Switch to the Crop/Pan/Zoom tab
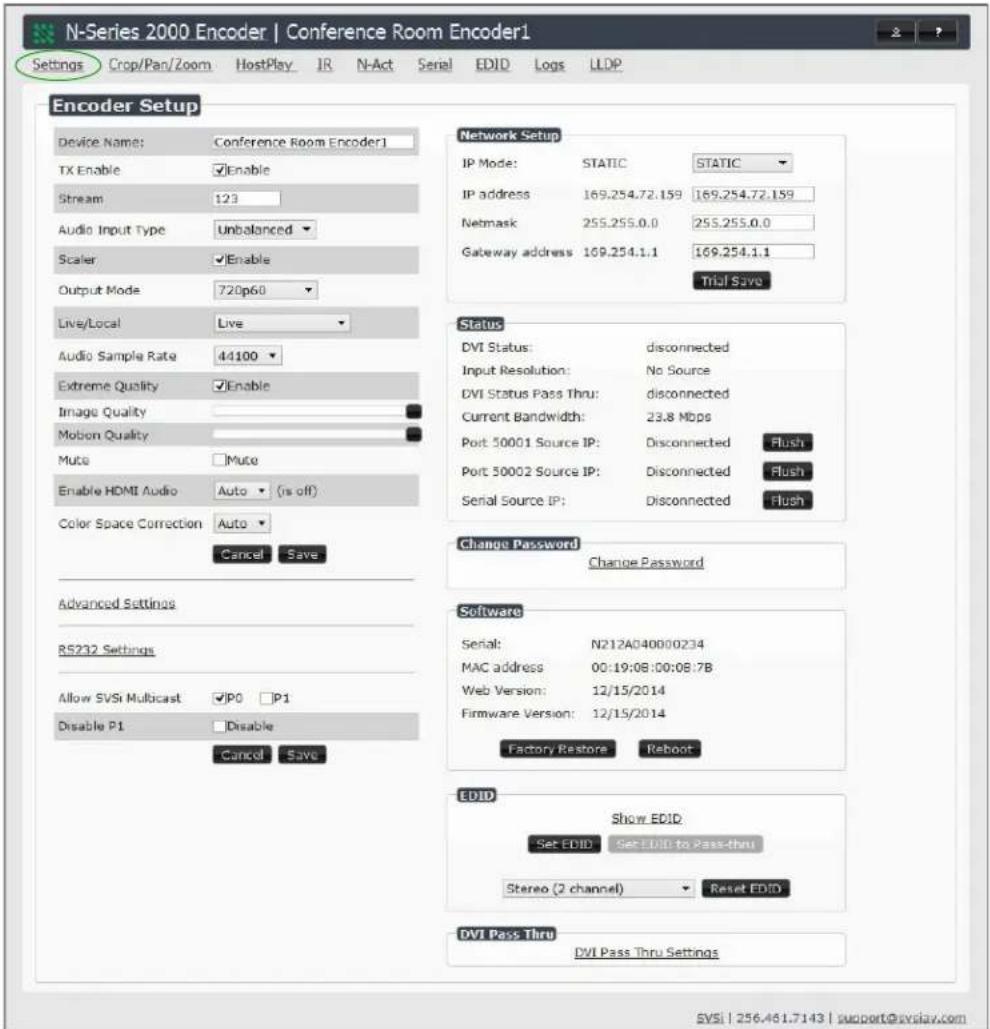990x1029 pixels. coord(160,65)
